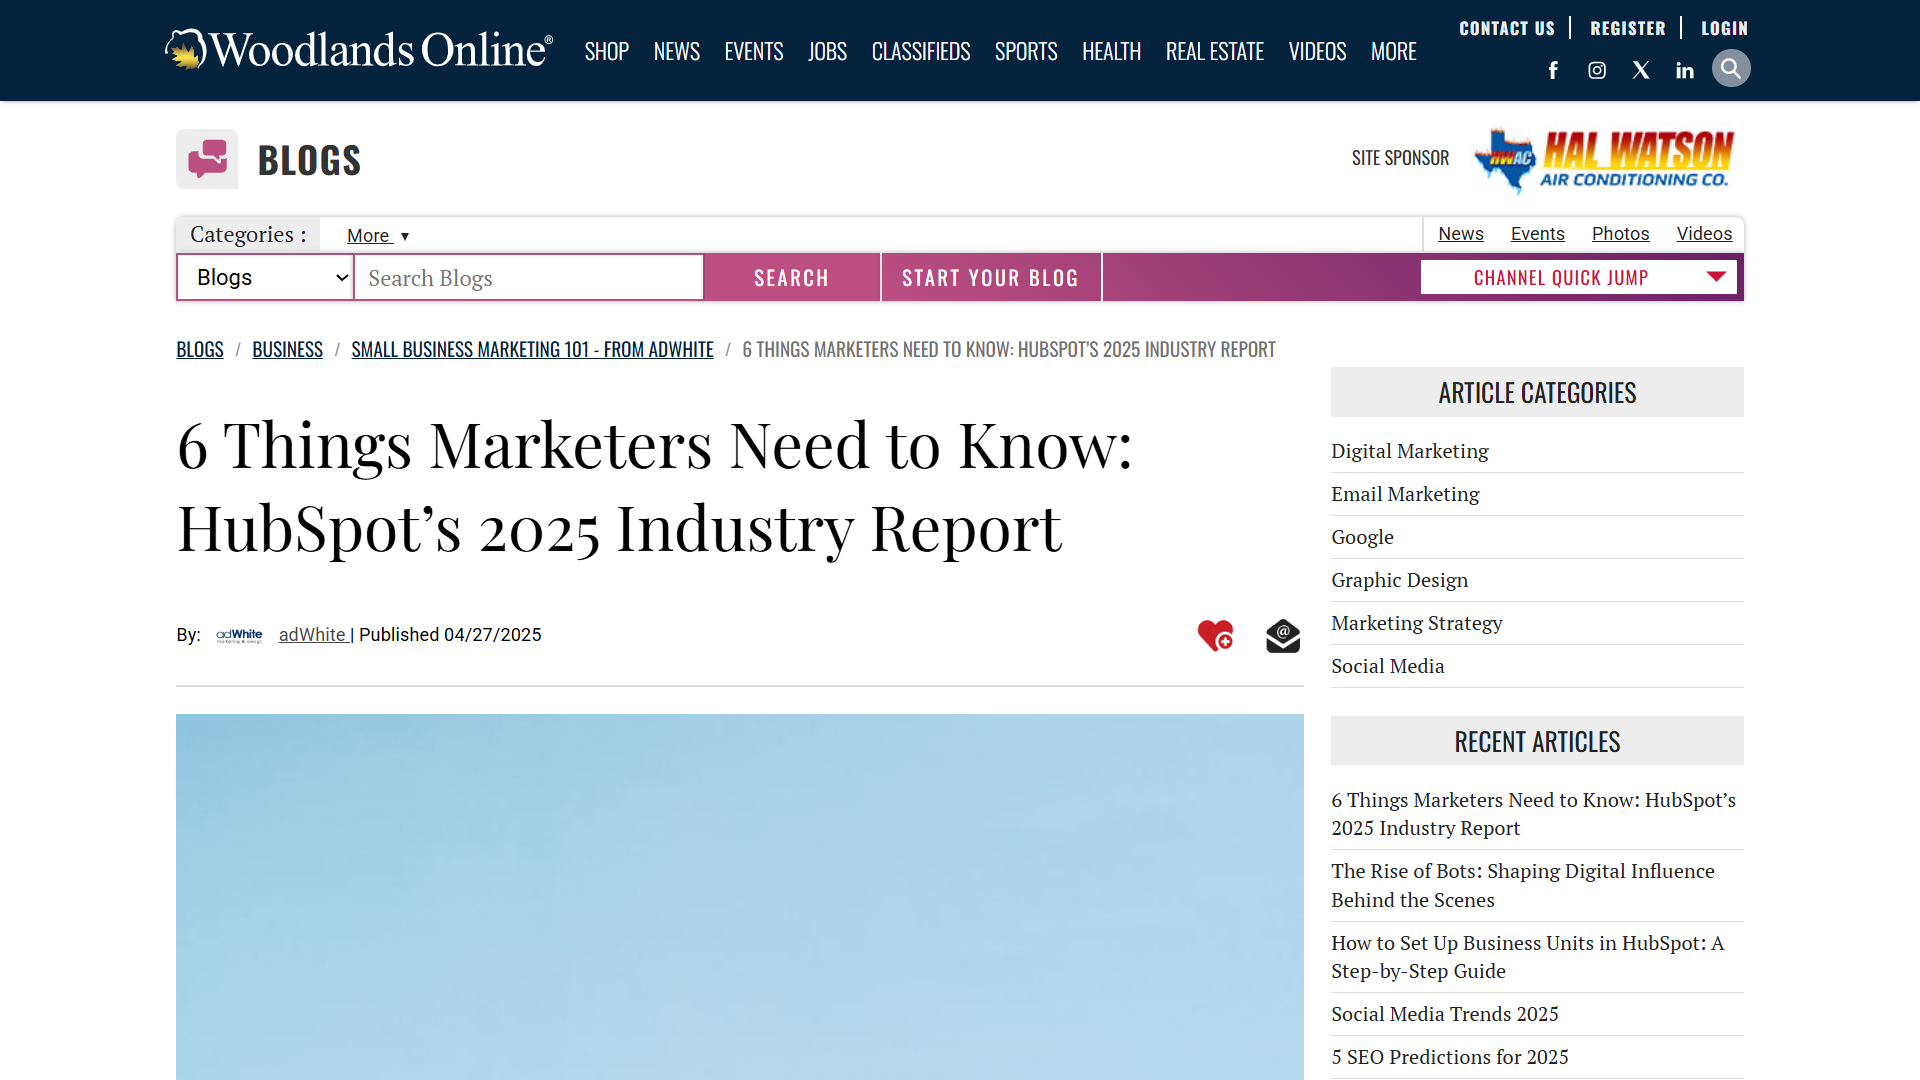Go to BLOGS breadcrumb link
This screenshot has width=1920, height=1080.
coord(200,349)
